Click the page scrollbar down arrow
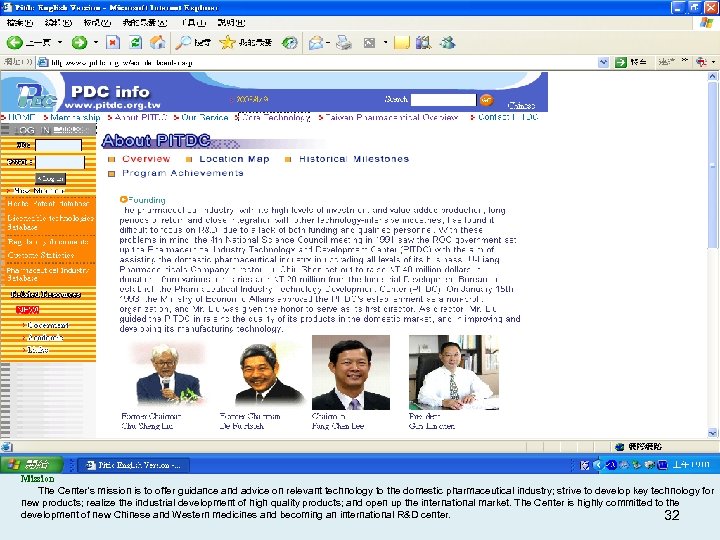Image resolution: width=720 pixels, height=540 pixels. pos(713,433)
